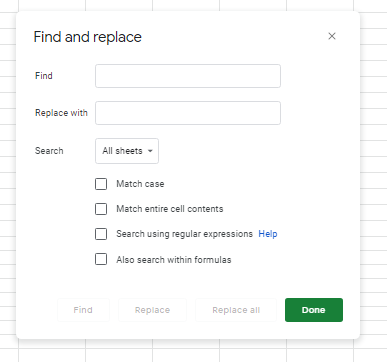Image resolution: width=387 pixels, height=362 pixels.
Task: Click the 'Find and replace' title text
Action: click(x=88, y=37)
